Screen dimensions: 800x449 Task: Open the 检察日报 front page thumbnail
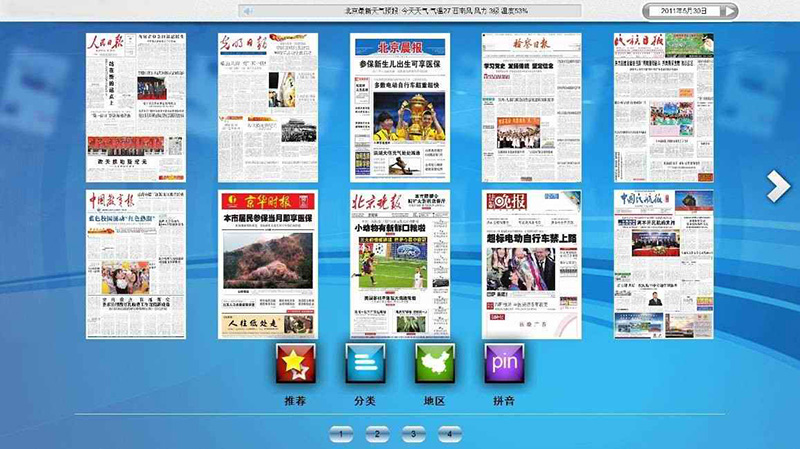click(x=532, y=108)
